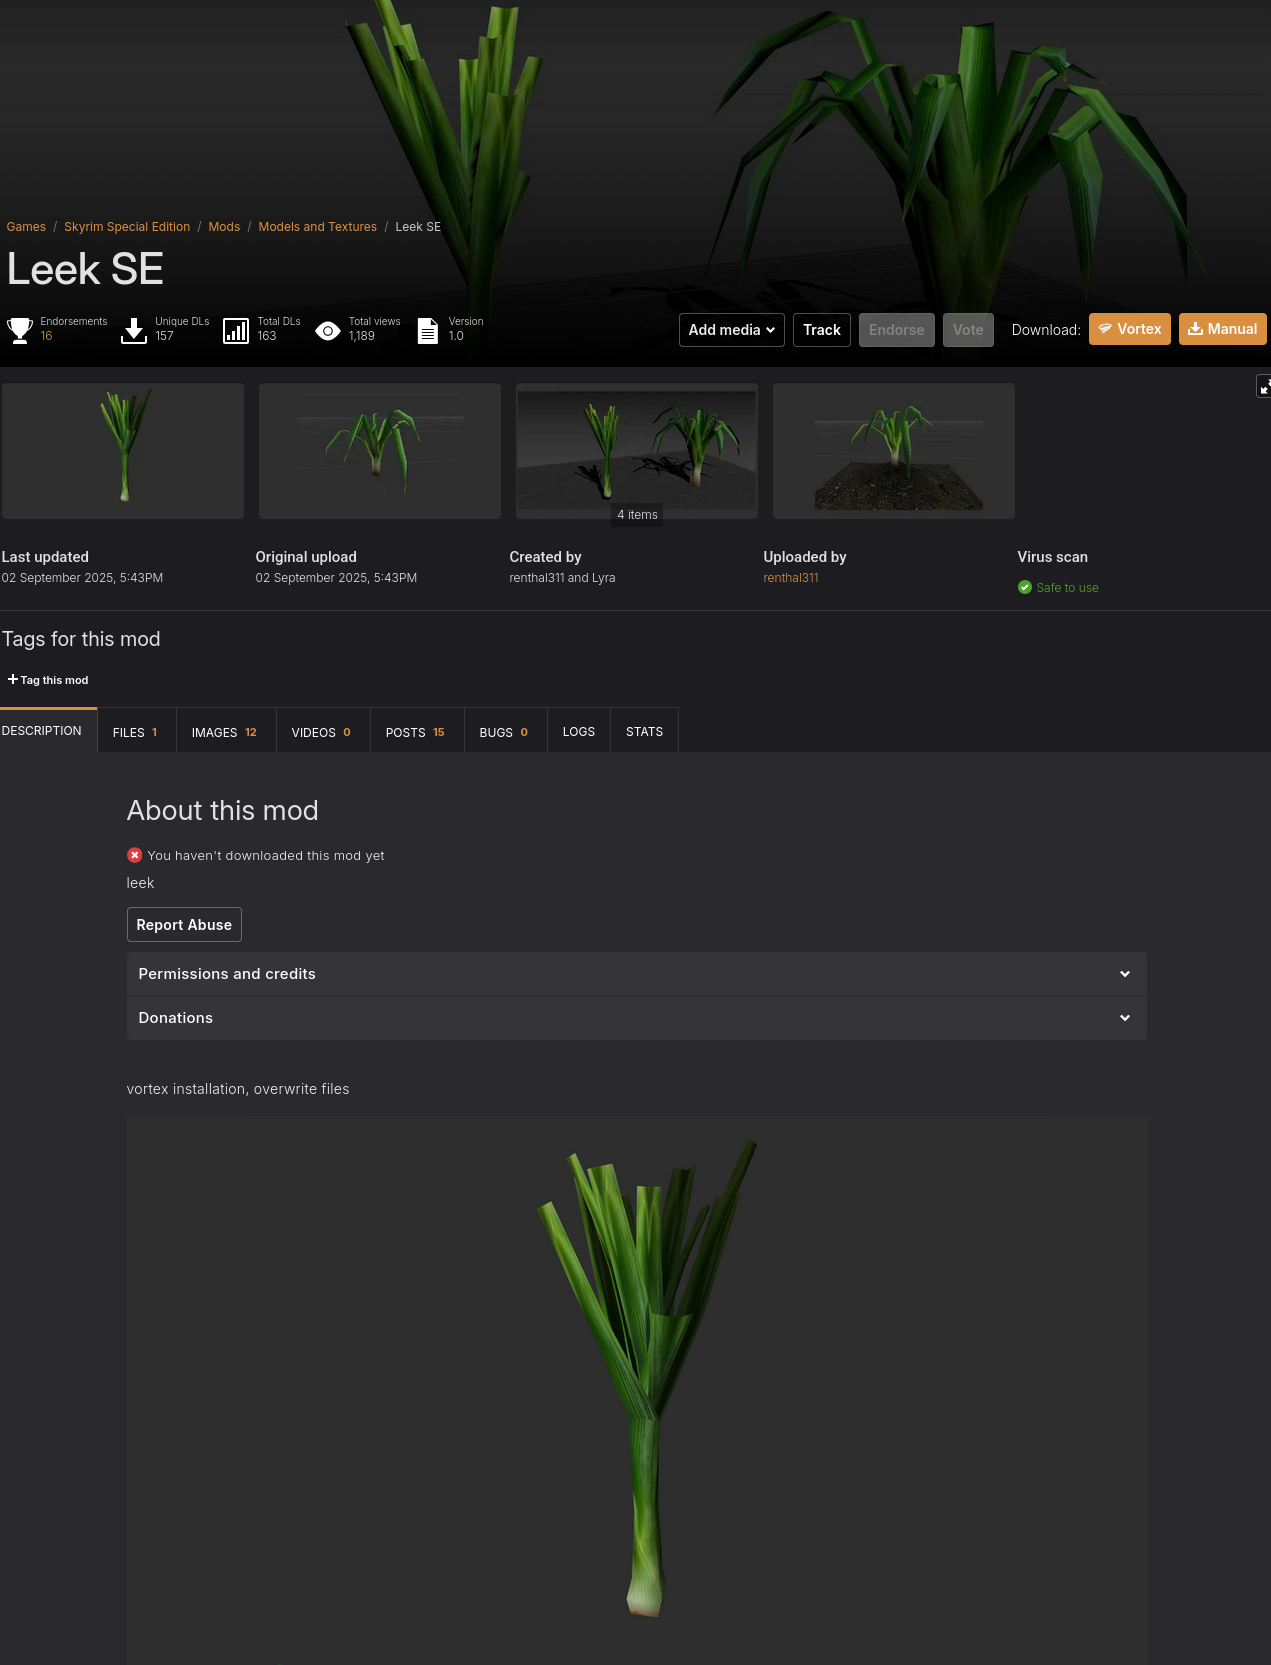Open the Posts tab
This screenshot has height=1665, width=1271.
point(416,732)
